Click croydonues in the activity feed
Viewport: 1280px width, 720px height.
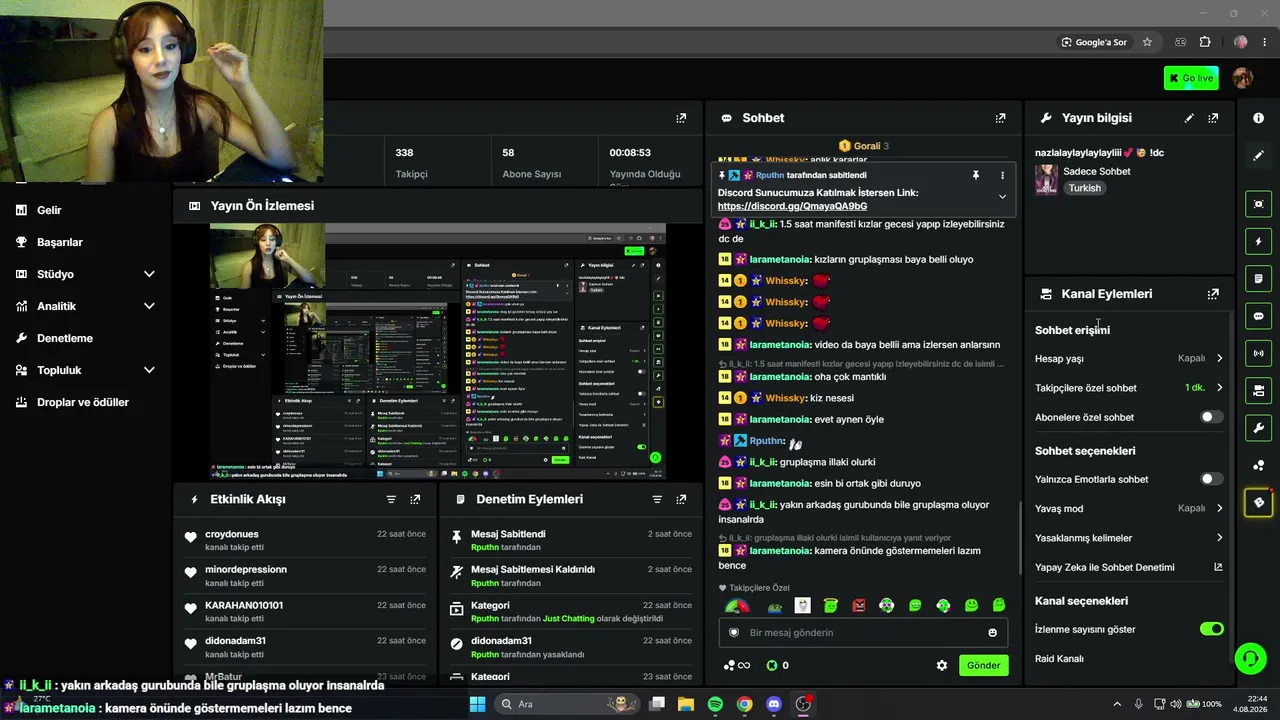click(x=232, y=534)
